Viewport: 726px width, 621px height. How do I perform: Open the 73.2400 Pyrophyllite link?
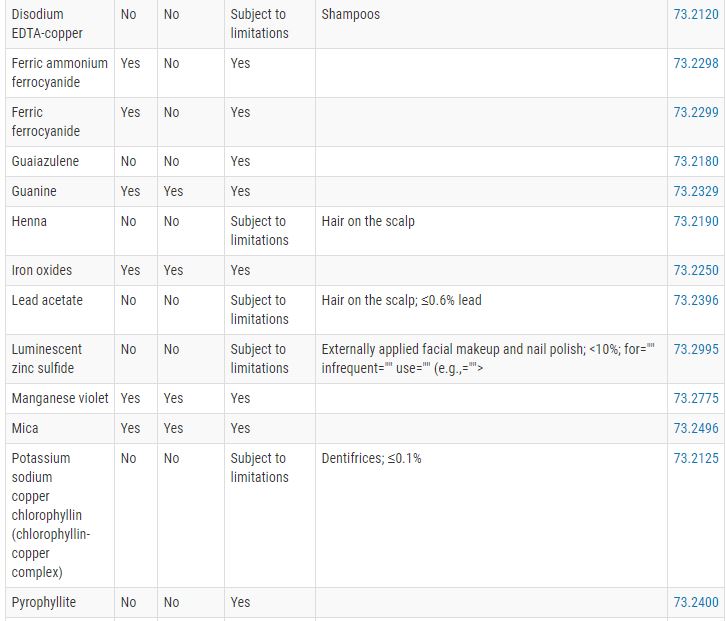pyautogui.click(x=696, y=602)
